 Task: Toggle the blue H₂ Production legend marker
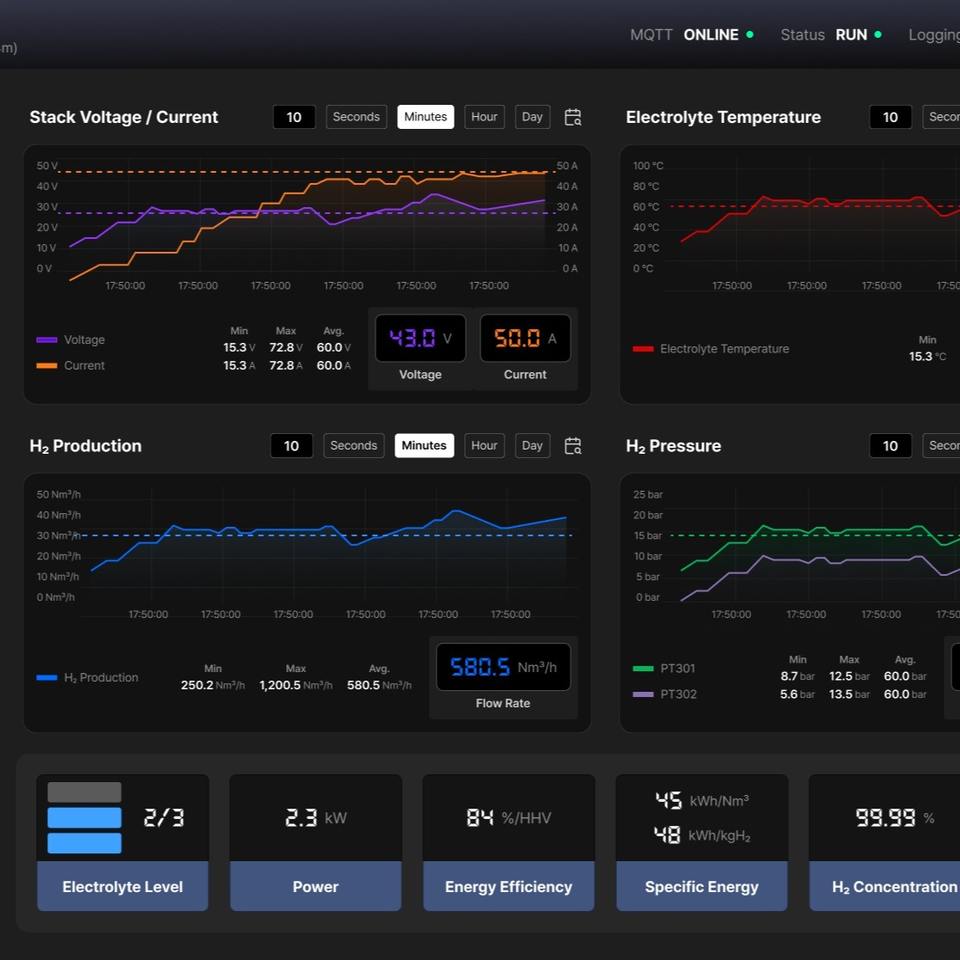(x=47, y=678)
